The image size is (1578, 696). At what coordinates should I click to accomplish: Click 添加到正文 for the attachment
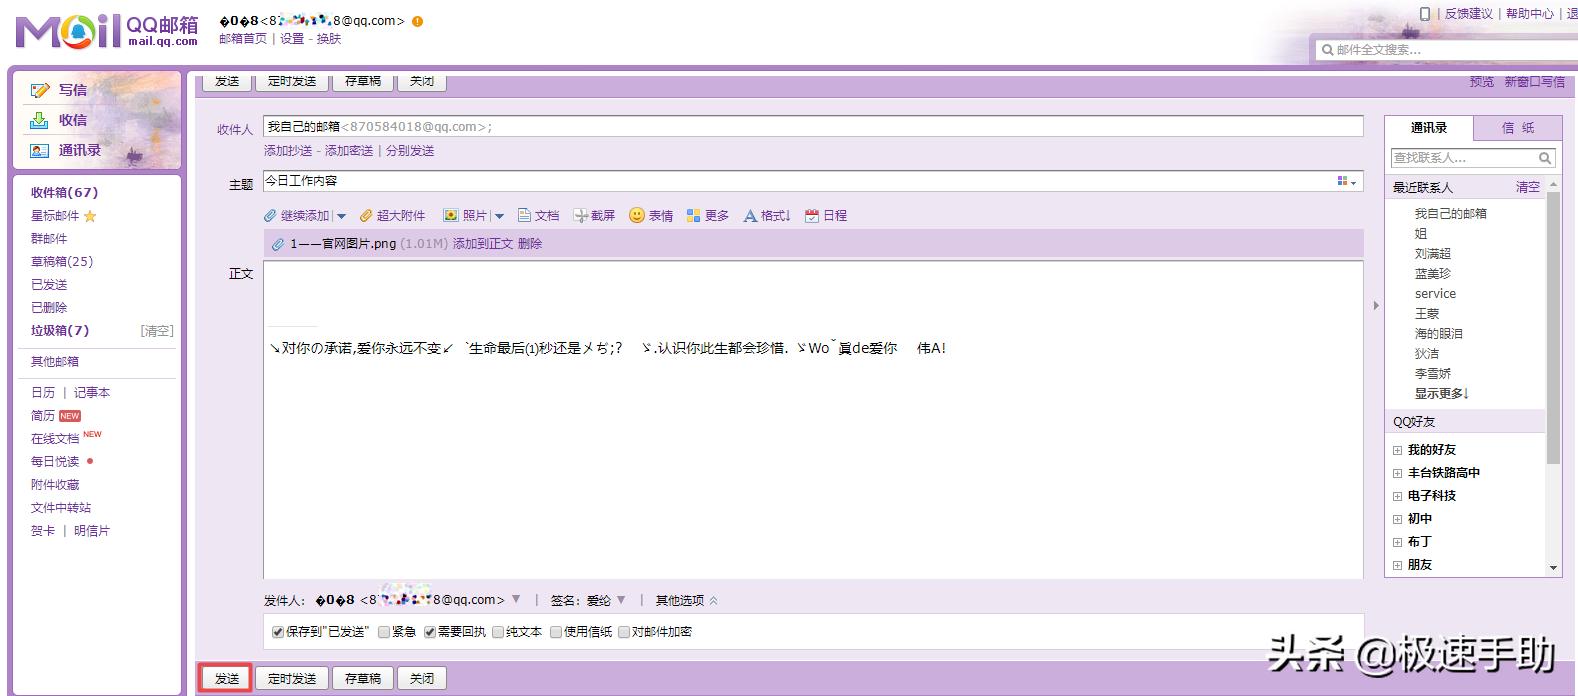click(x=483, y=244)
